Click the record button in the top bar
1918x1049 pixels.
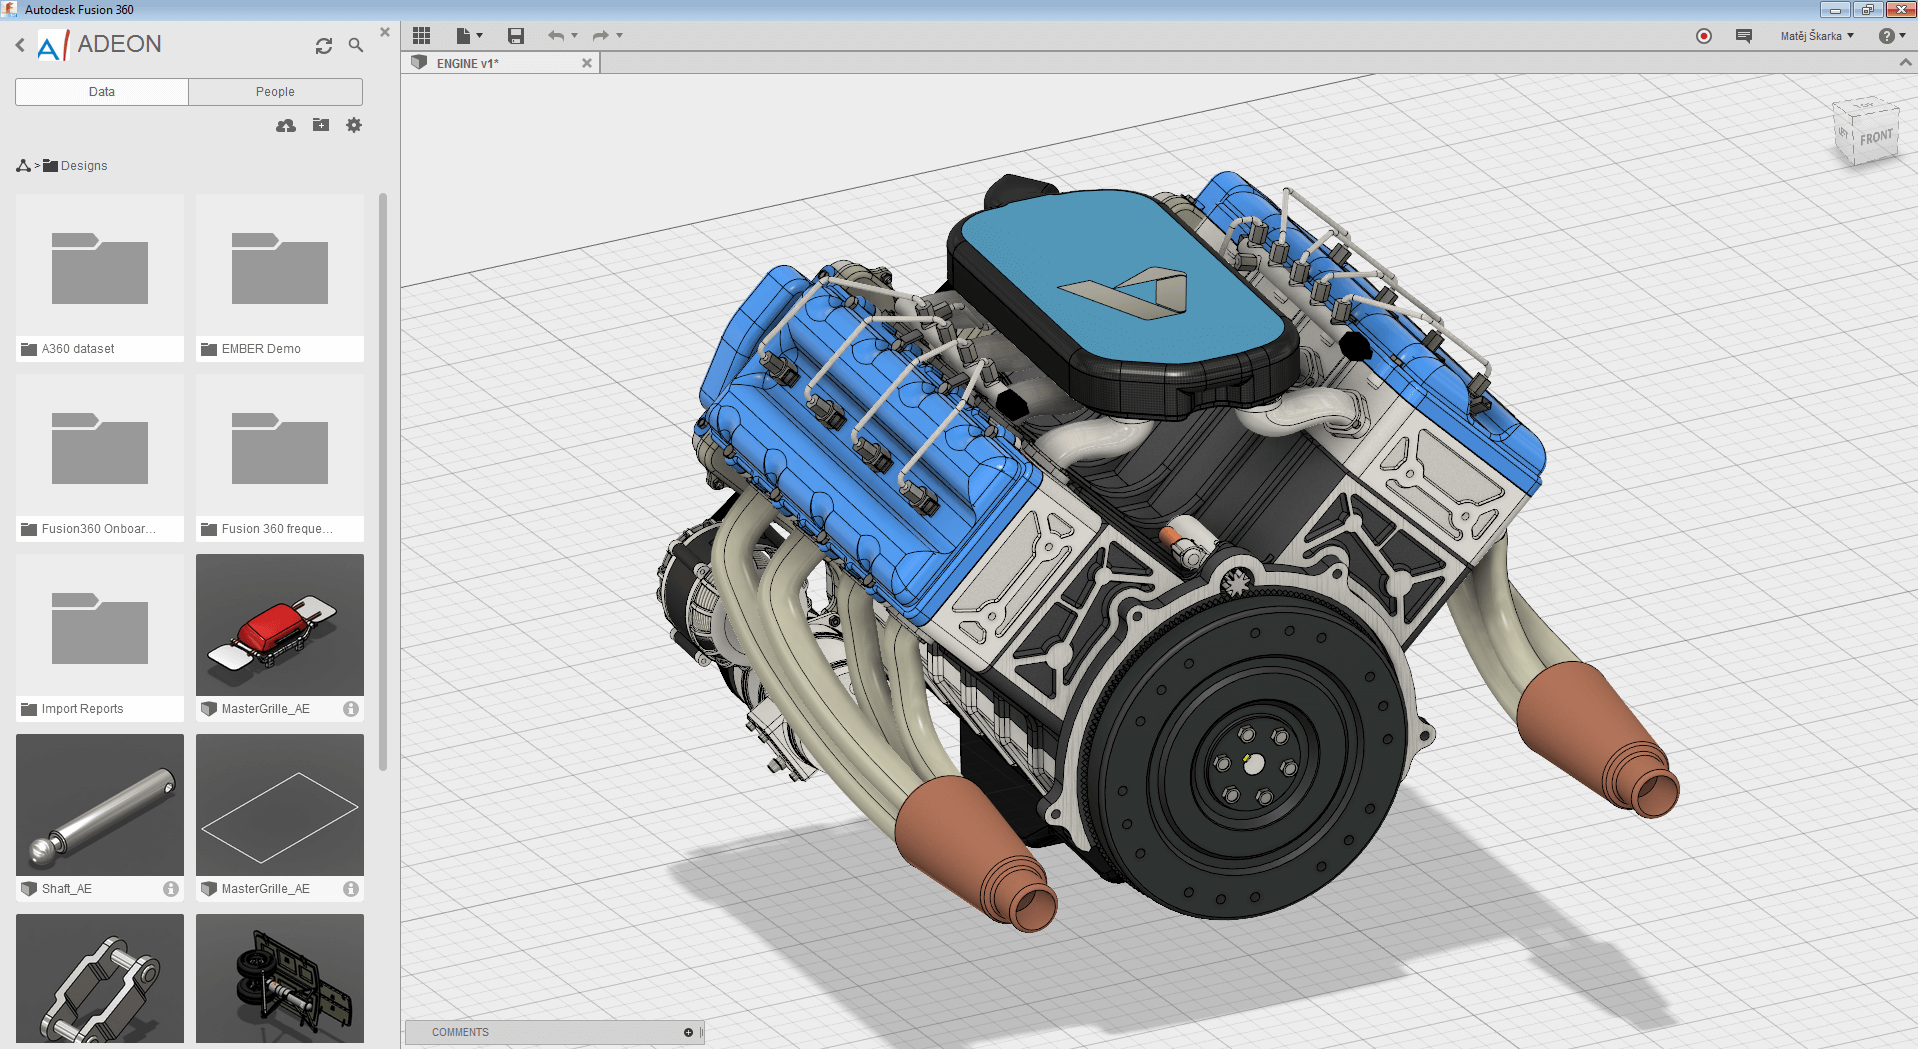(x=1704, y=36)
